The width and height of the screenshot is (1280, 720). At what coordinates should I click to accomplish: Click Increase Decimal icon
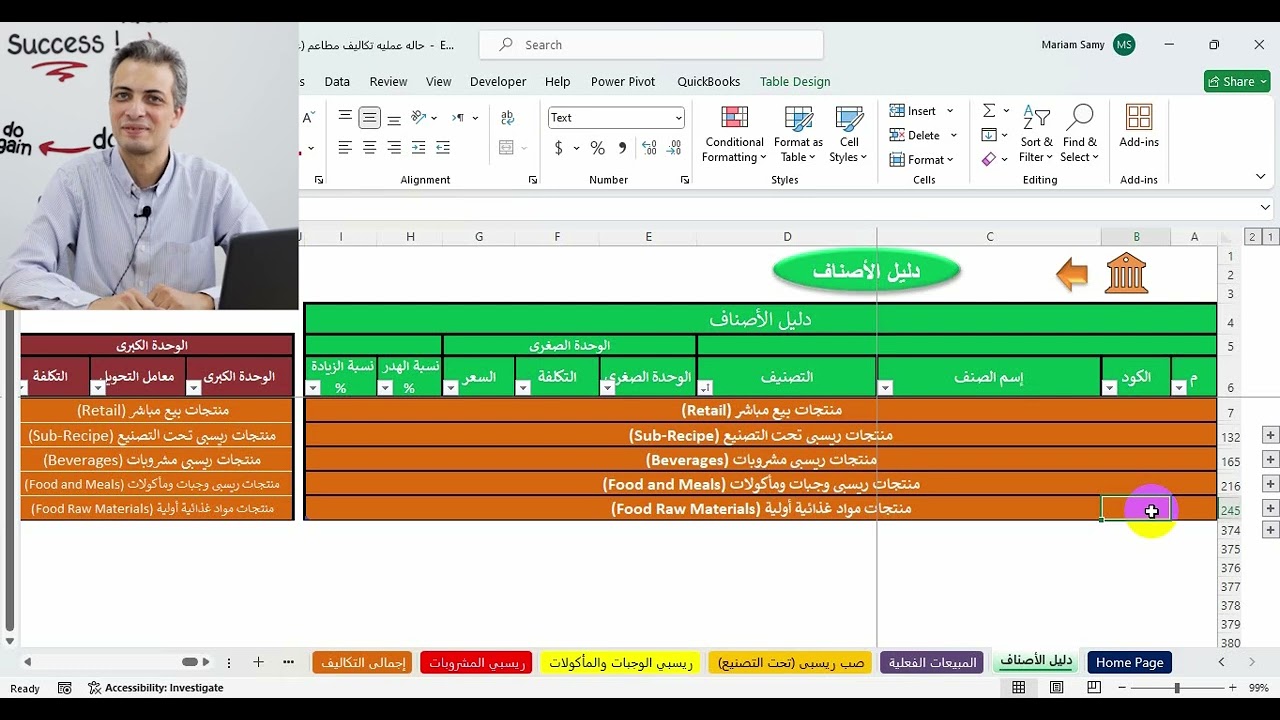[x=649, y=148]
